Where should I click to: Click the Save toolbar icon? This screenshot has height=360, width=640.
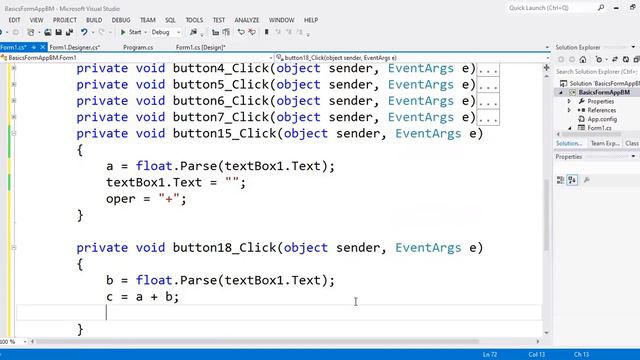point(59,32)
